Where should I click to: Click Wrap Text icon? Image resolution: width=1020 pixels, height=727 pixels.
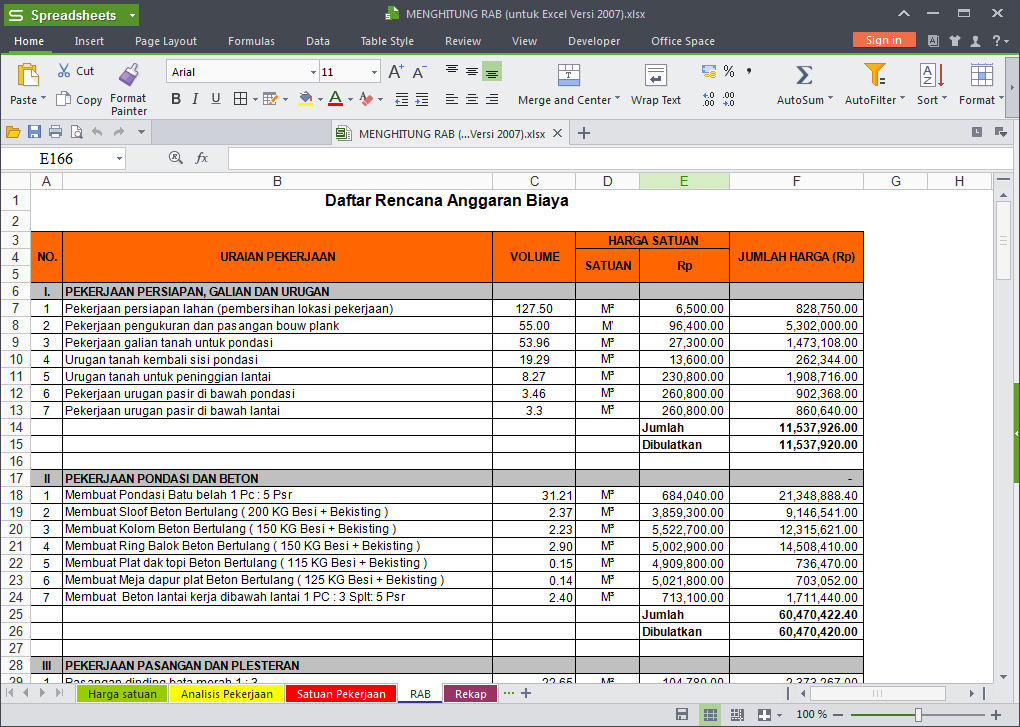tap(655, 75)
